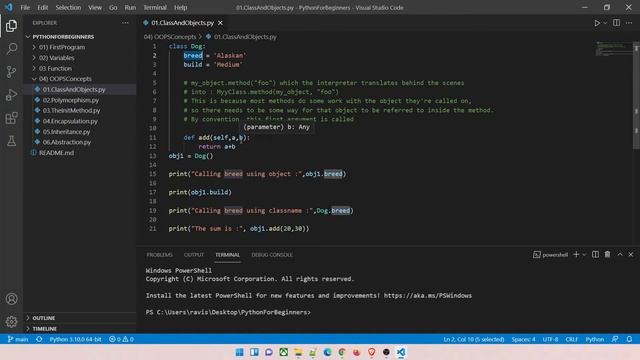Viewport: 640px width, 360px height.
Task: Close the 01.ClassAndObjects.py tab
Action: [x=220, y=23]
